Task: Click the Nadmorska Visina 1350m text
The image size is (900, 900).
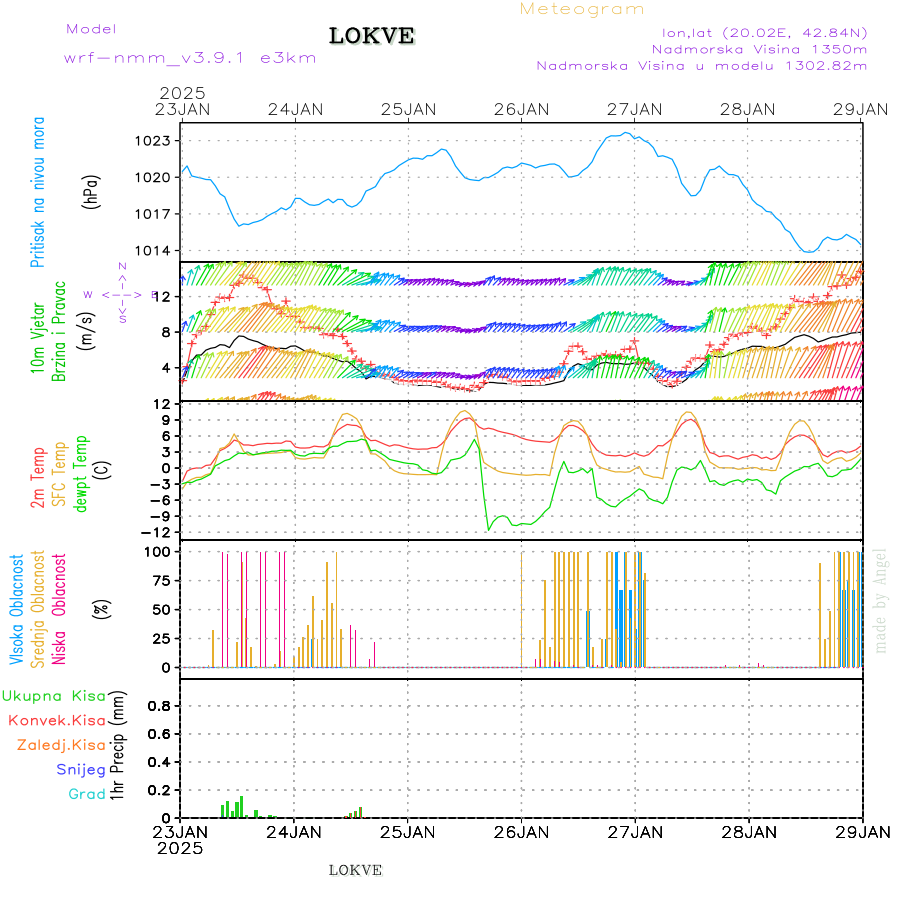Action: (x=759, y=48)
